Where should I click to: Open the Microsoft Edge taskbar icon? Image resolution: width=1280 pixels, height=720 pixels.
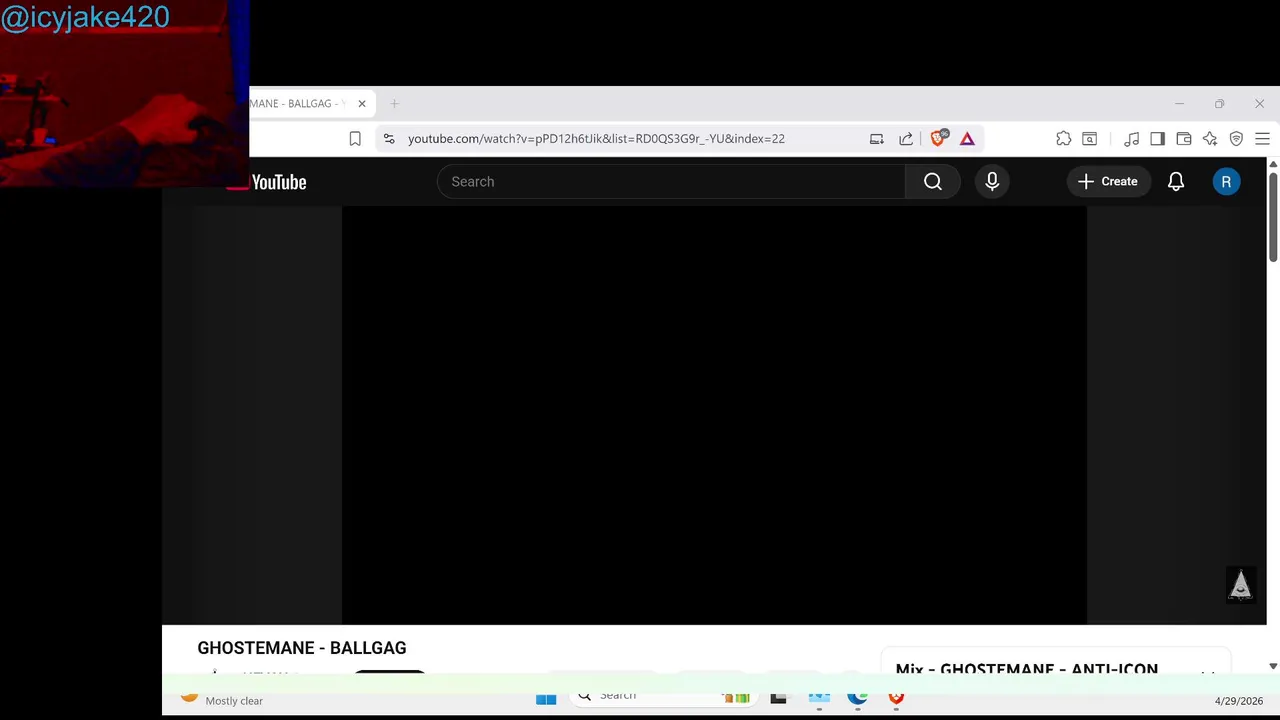click(x=857, y=697)
